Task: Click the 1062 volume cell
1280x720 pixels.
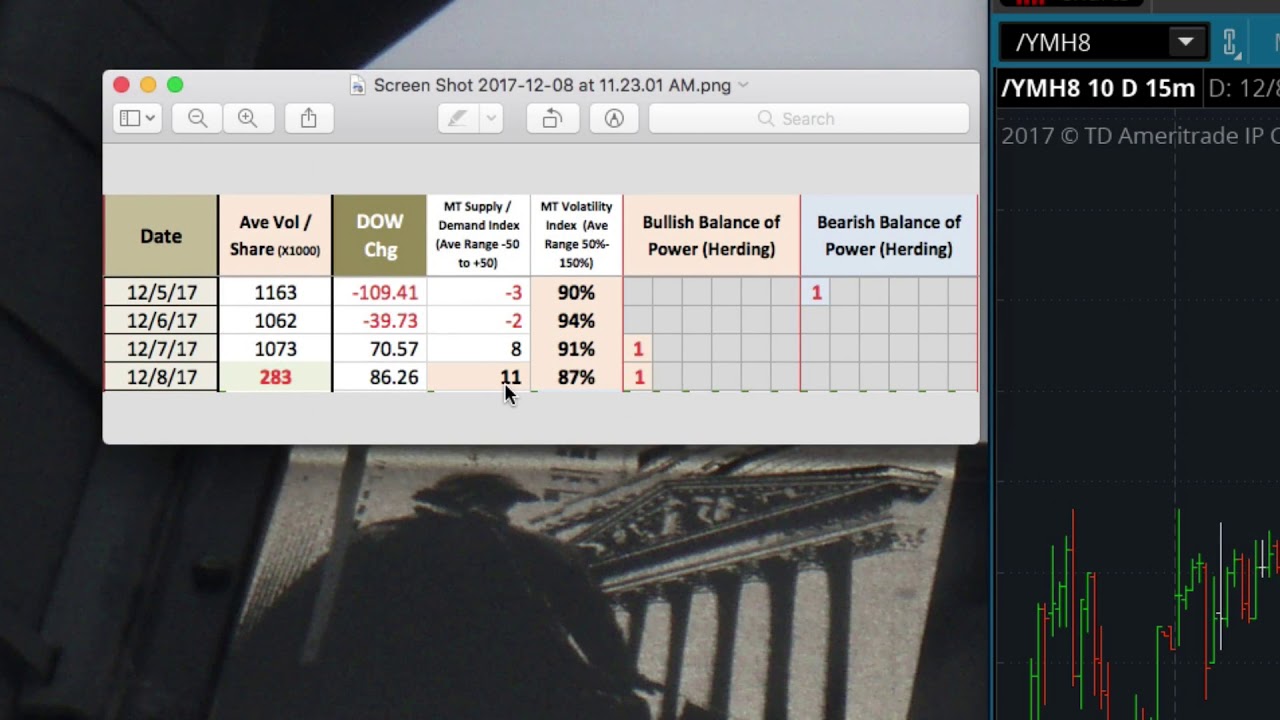Action: coord(275,320)
